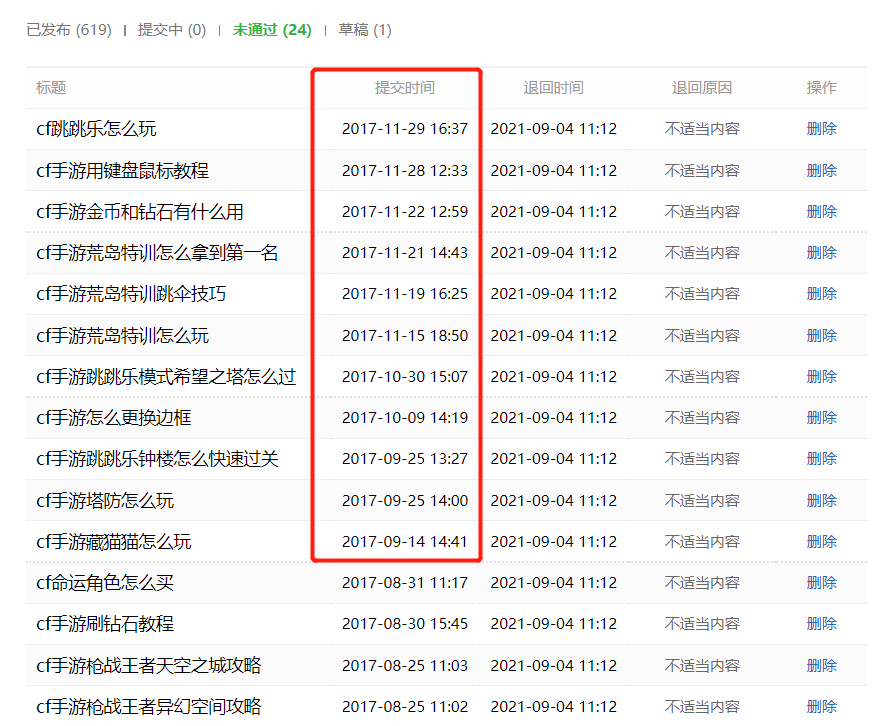Select submit time 2017-10-30 15:07
Screen dimensions: 884x726
[405, 377]
